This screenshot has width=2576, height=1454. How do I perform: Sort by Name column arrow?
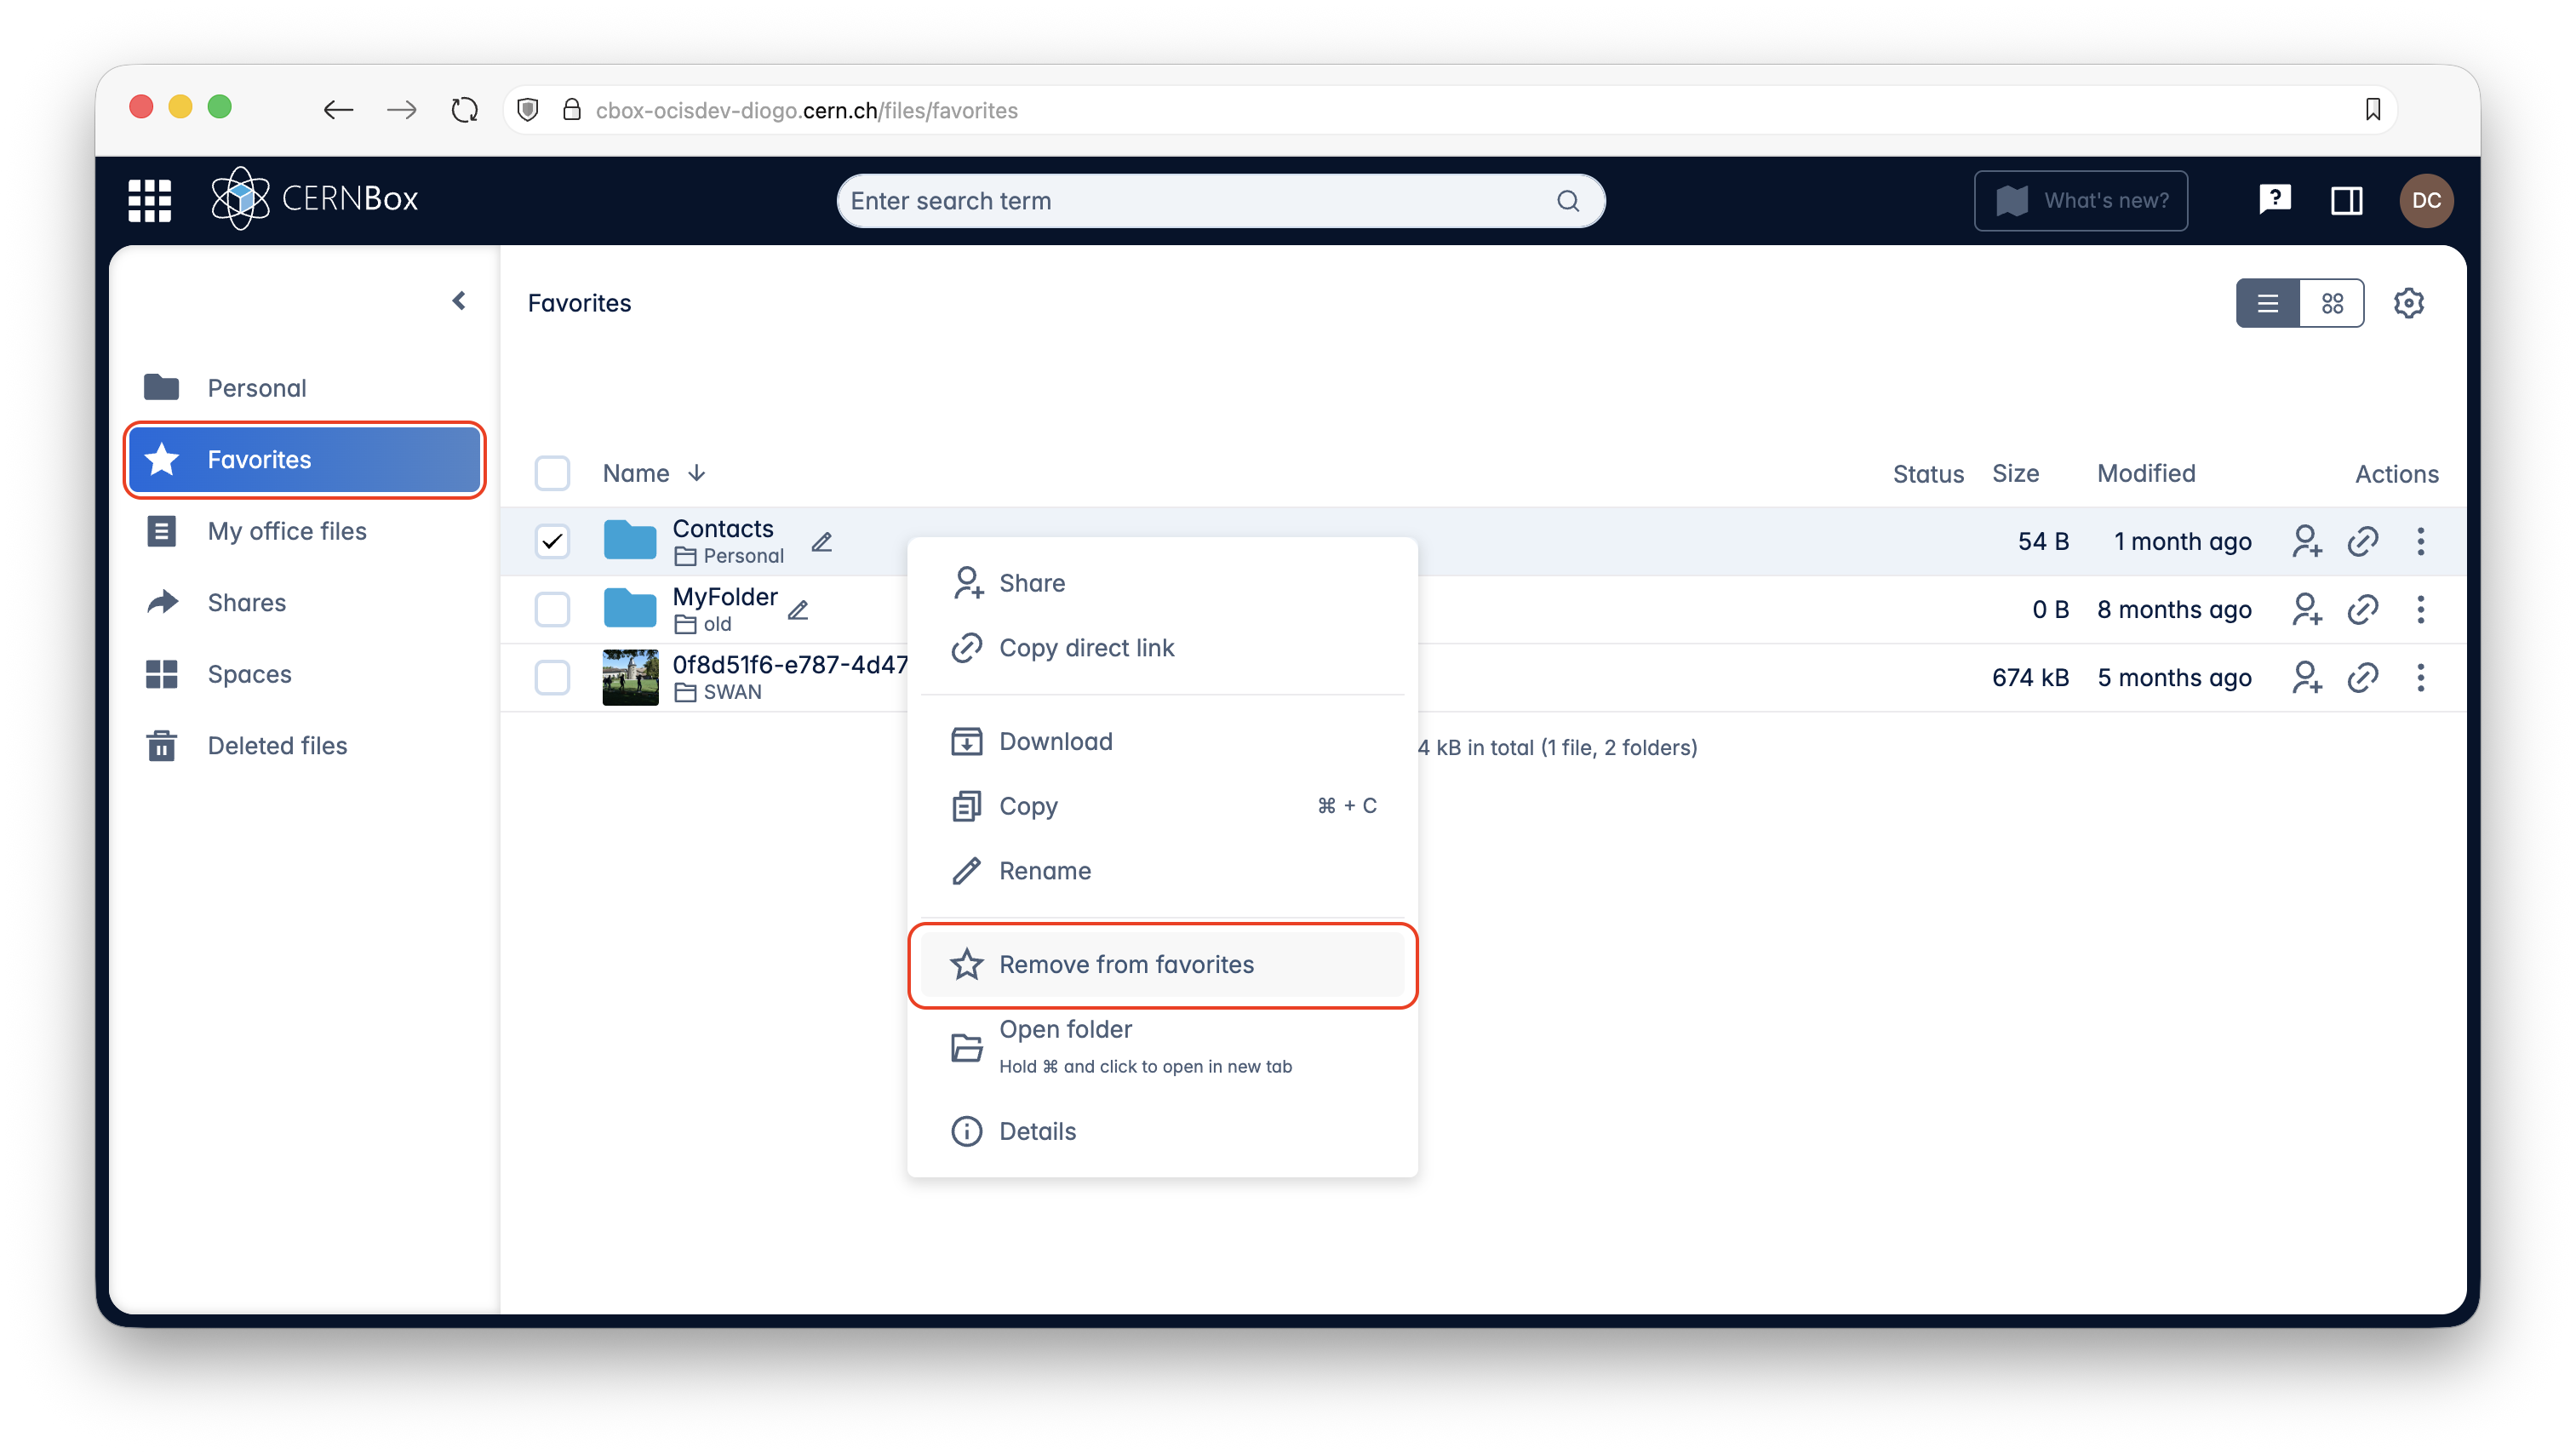pos(697,473)
